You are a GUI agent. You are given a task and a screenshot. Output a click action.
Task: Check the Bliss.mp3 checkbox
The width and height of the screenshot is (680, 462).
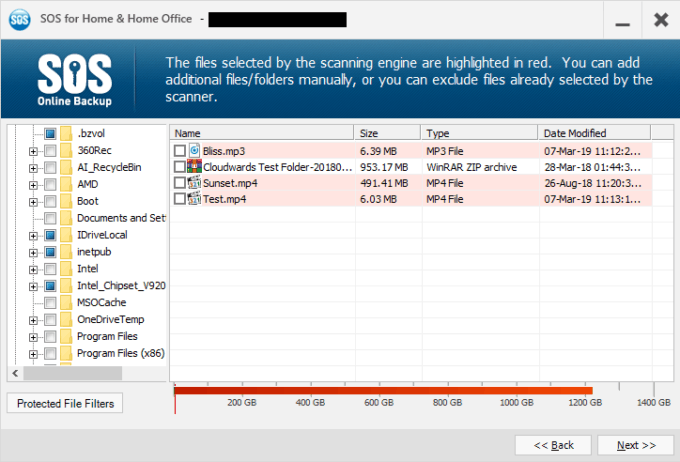click(180, 151)
